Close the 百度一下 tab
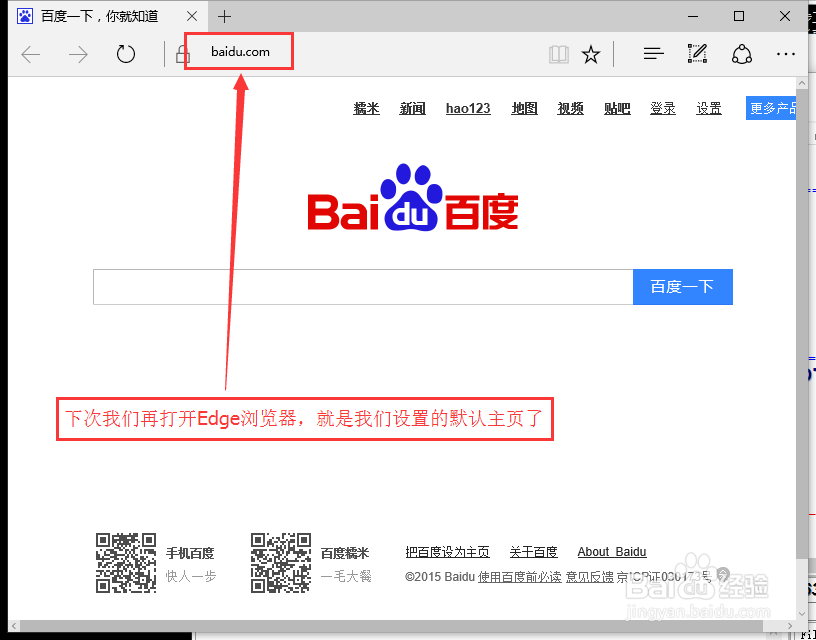 pyautogui.click(x=192, y=17)
